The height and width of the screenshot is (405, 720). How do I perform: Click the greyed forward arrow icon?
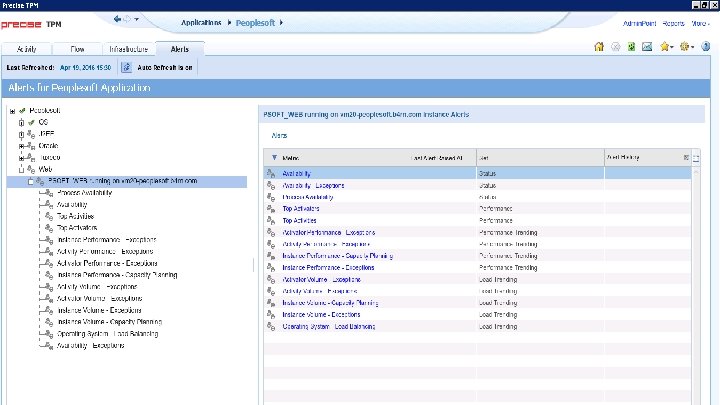[x=127, y=19]
